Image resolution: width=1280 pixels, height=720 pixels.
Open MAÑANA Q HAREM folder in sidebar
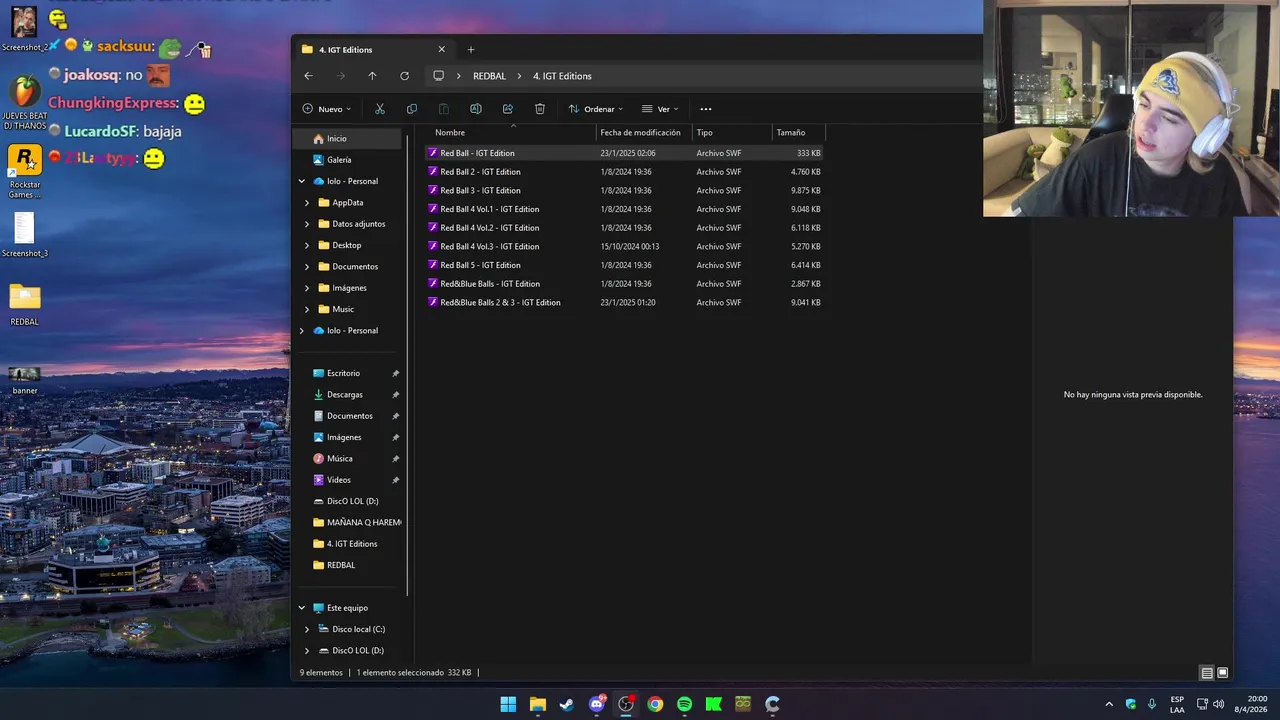coord(356,523)
